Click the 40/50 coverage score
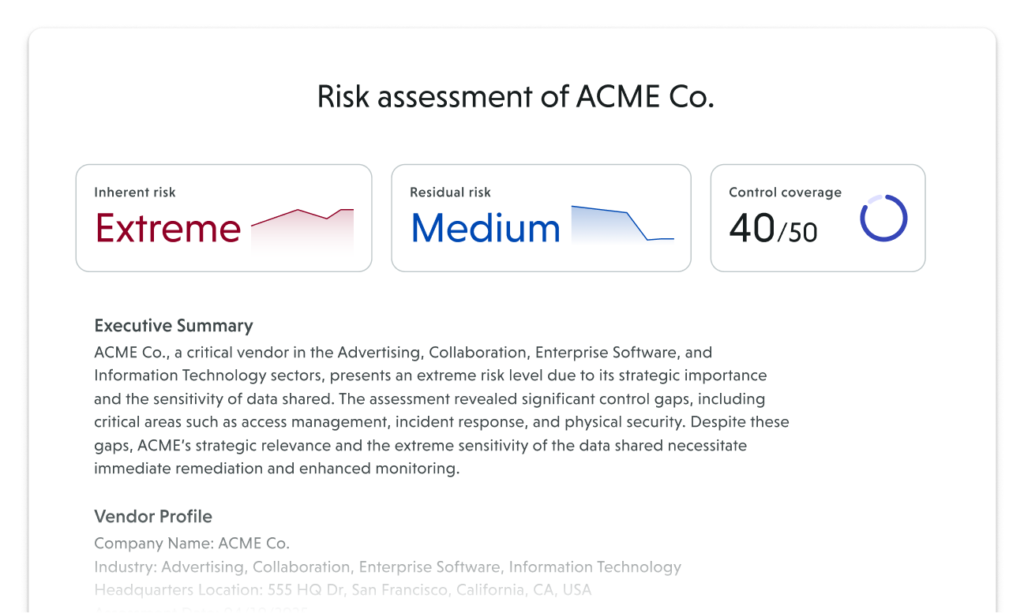 click(x=772, y=229)
